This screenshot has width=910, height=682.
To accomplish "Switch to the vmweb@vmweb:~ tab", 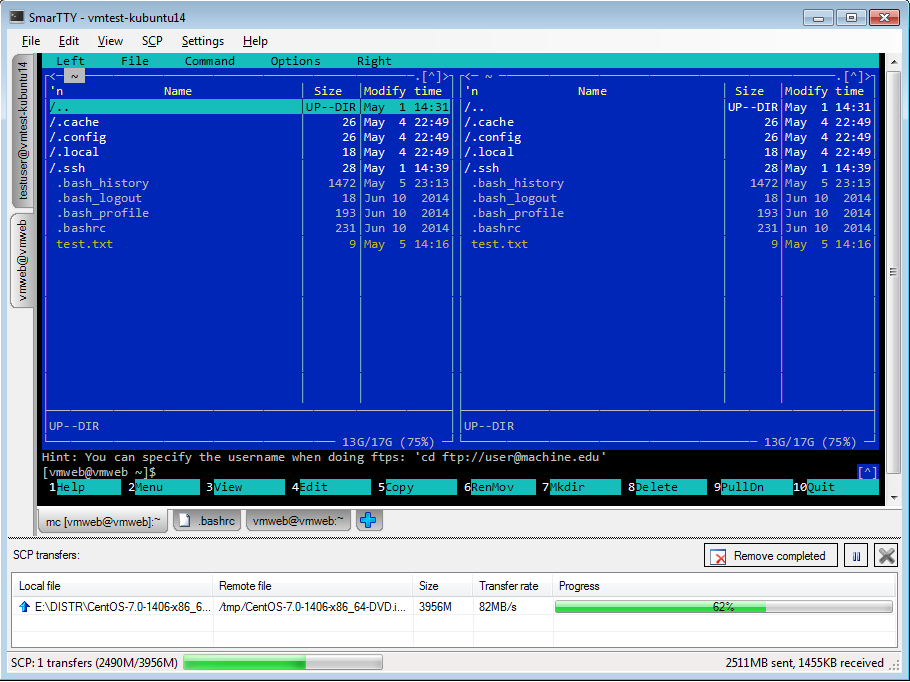I will (298, 521).
